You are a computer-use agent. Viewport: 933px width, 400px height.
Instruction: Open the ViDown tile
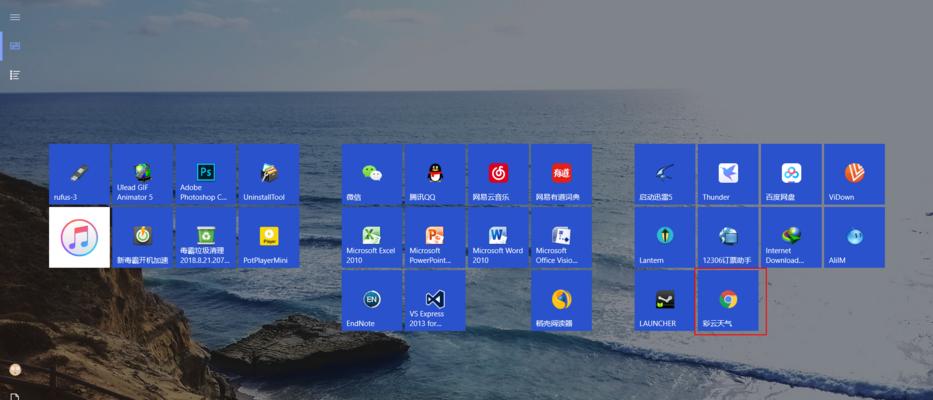click(x=854, y=174)
